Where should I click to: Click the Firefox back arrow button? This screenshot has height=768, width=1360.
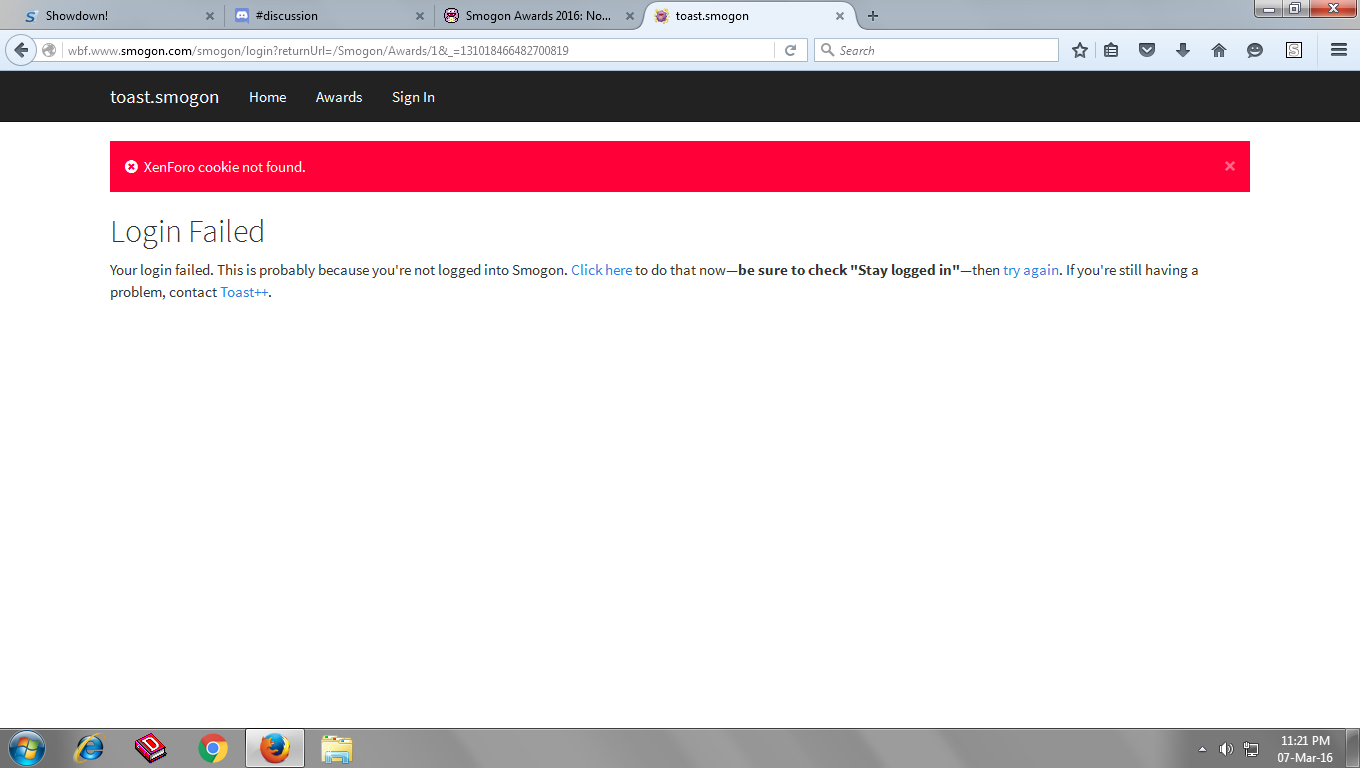click(x=21, y=50)
